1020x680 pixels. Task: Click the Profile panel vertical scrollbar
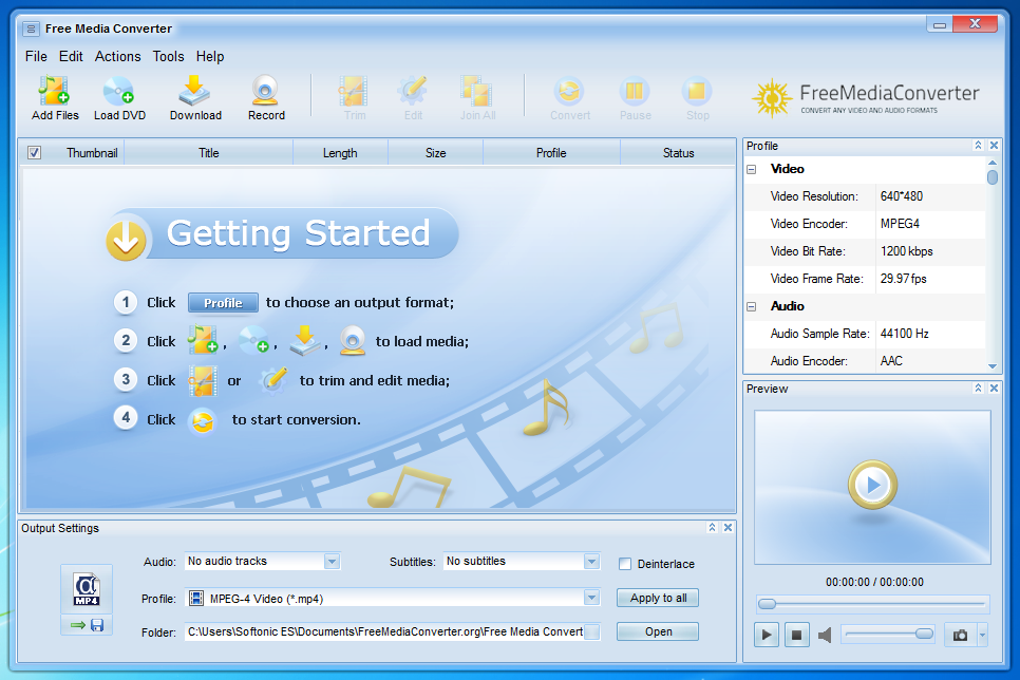click(x=992, y=265)
